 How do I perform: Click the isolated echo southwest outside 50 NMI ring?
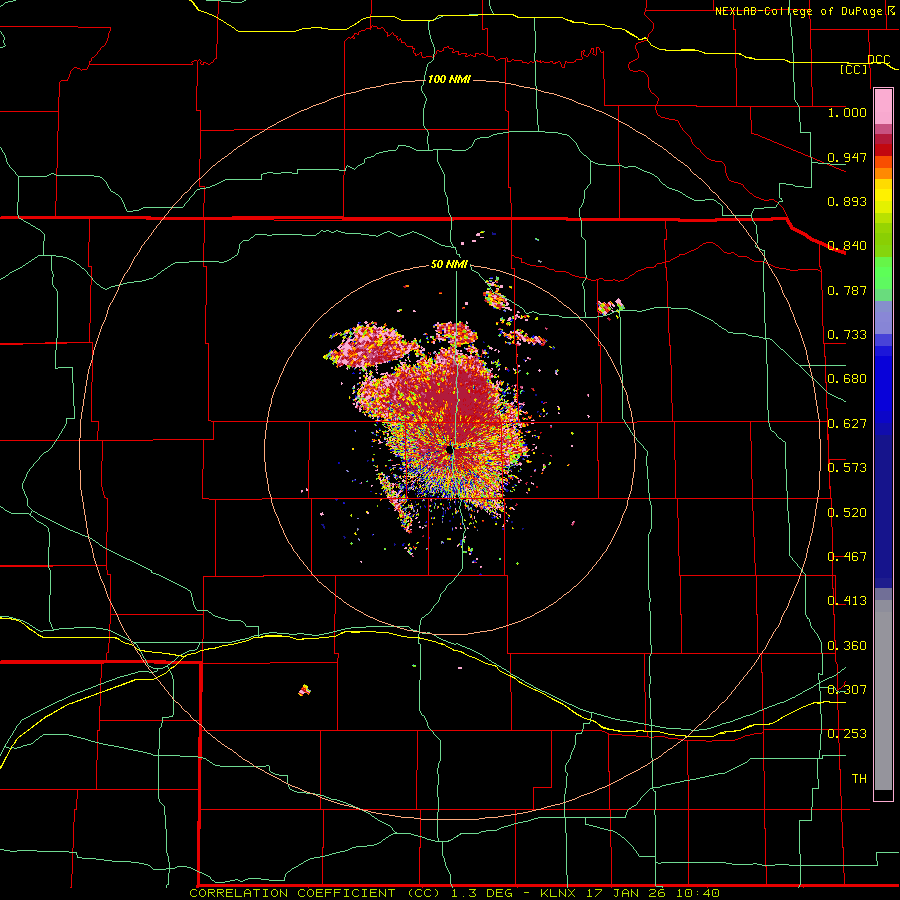tap(305, 690)
